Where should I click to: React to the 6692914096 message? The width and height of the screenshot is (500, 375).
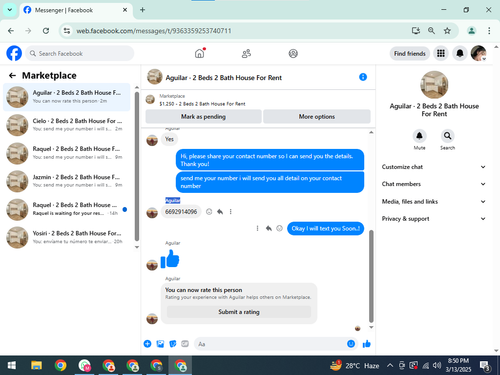[209, 212]
